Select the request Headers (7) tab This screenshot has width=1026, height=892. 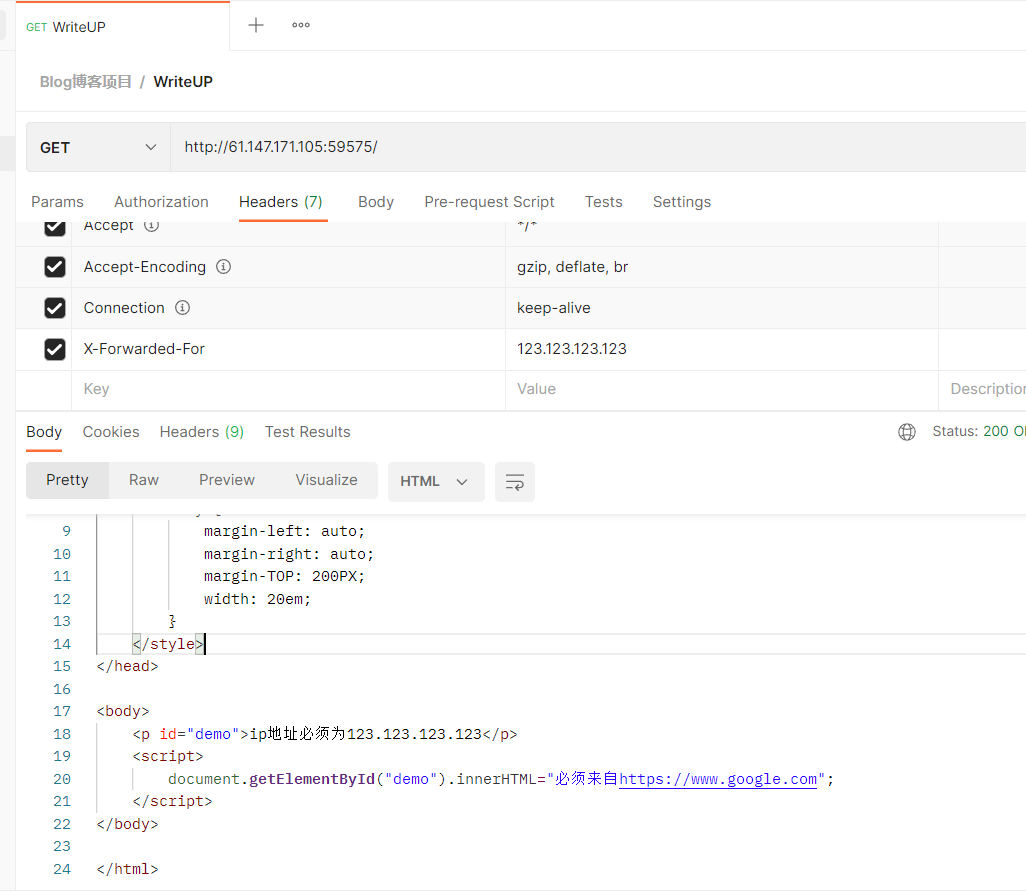coord(281,202)
